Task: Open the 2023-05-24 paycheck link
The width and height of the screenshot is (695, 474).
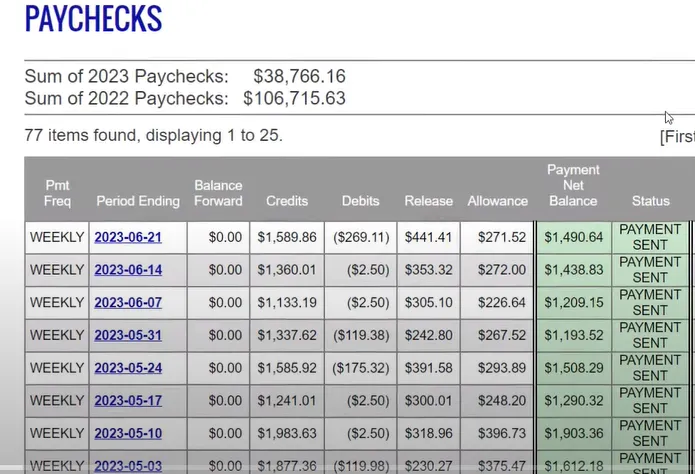Action: [x=128, y=368]
